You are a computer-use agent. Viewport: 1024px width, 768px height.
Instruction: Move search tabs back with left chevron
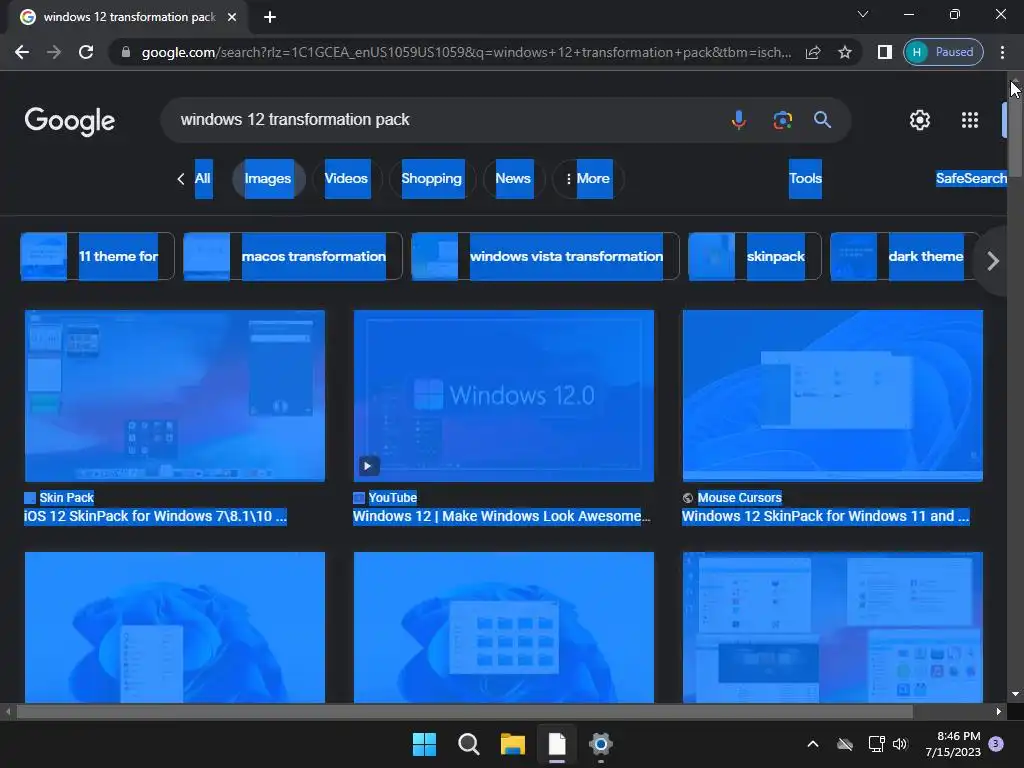point(180,179)
